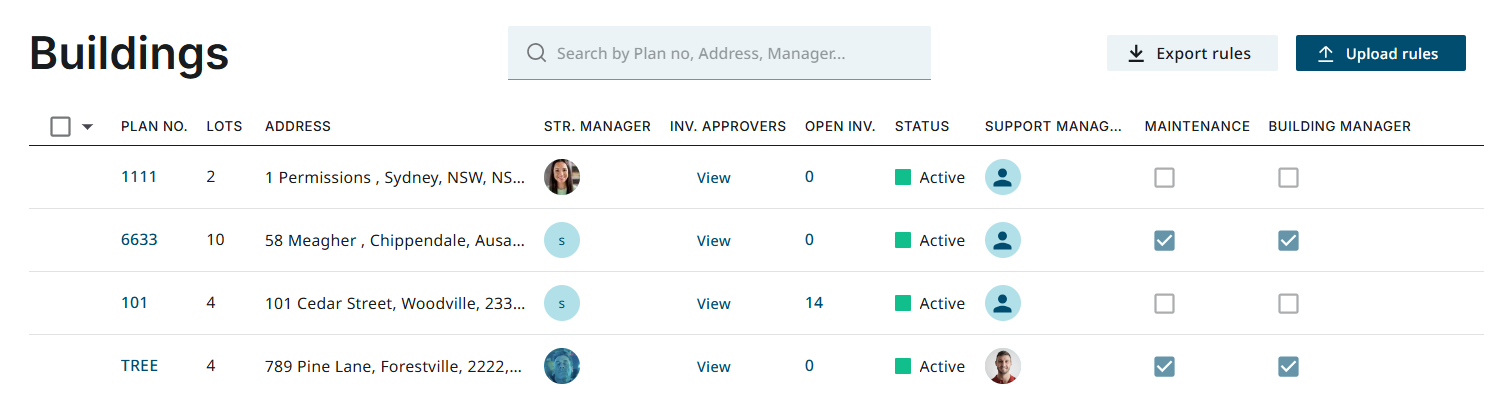
Task: Open plan number 101 link
Action: (x=134, y=302)
